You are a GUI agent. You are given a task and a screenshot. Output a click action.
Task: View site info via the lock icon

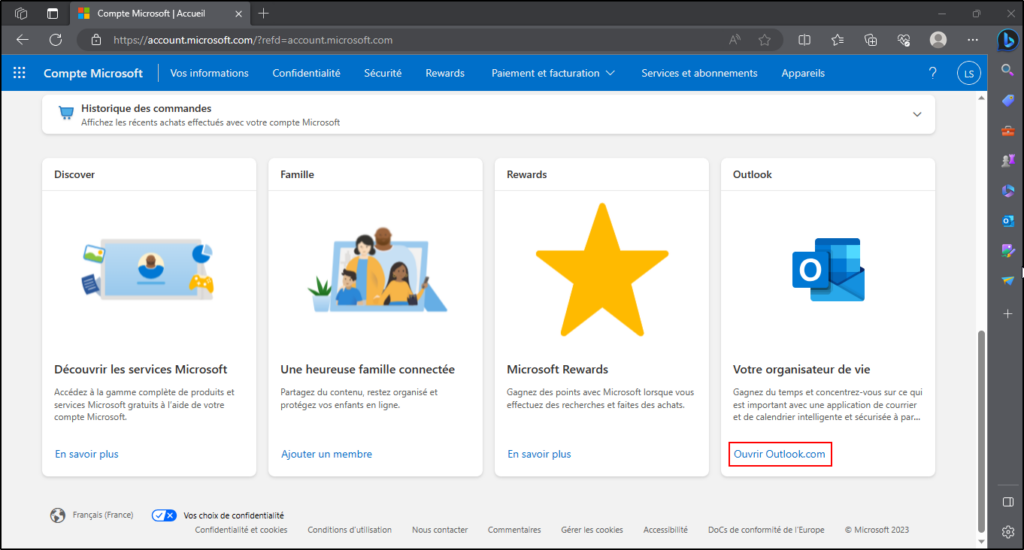click(96, 40)
